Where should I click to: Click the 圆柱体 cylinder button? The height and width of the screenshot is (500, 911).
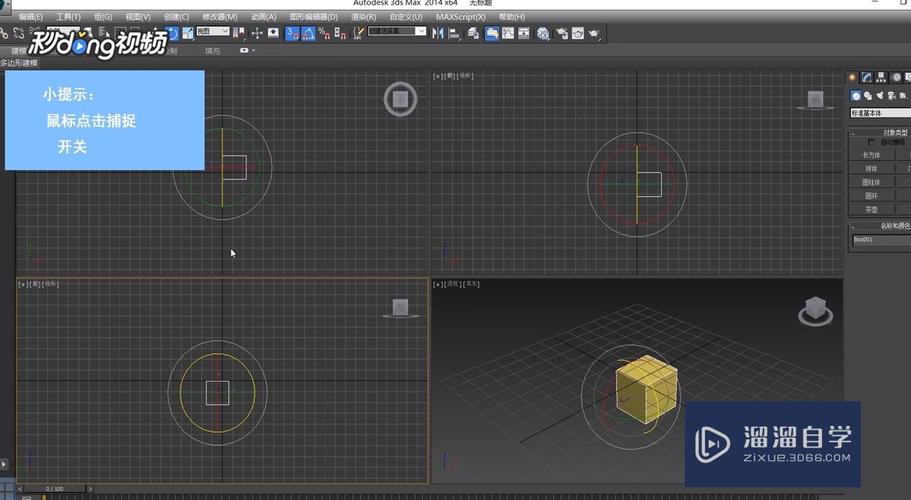coord(871,182)
